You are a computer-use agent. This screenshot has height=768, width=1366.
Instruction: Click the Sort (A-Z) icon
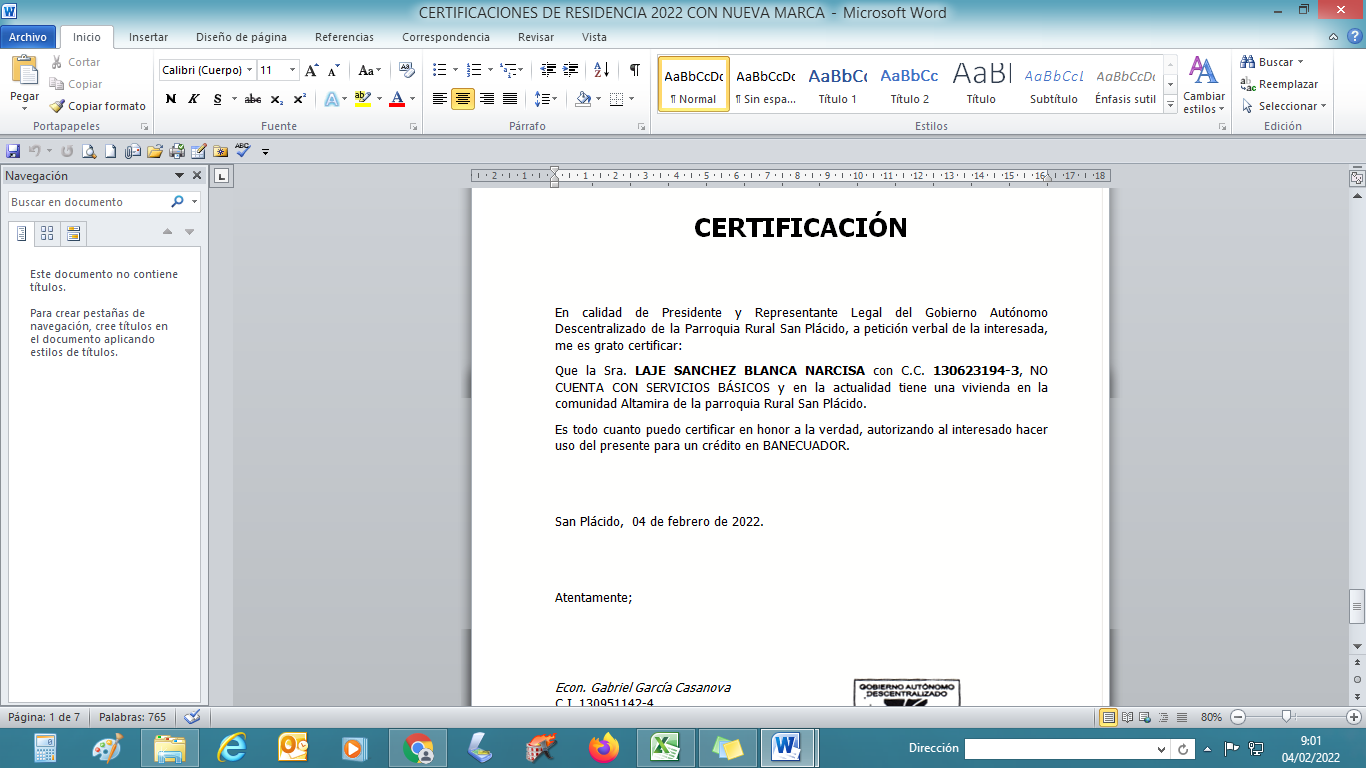tap(601, 70)
